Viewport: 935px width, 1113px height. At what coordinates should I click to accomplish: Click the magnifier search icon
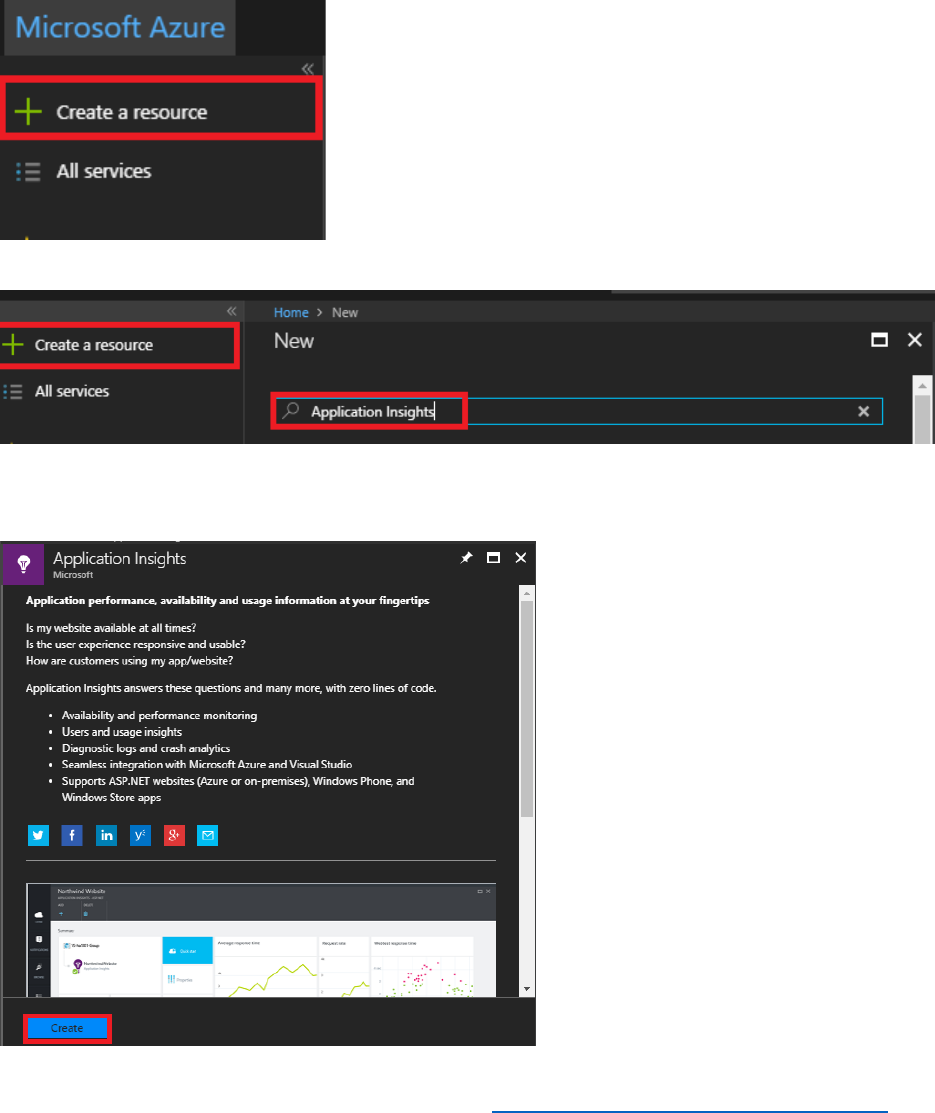[290, 410]
